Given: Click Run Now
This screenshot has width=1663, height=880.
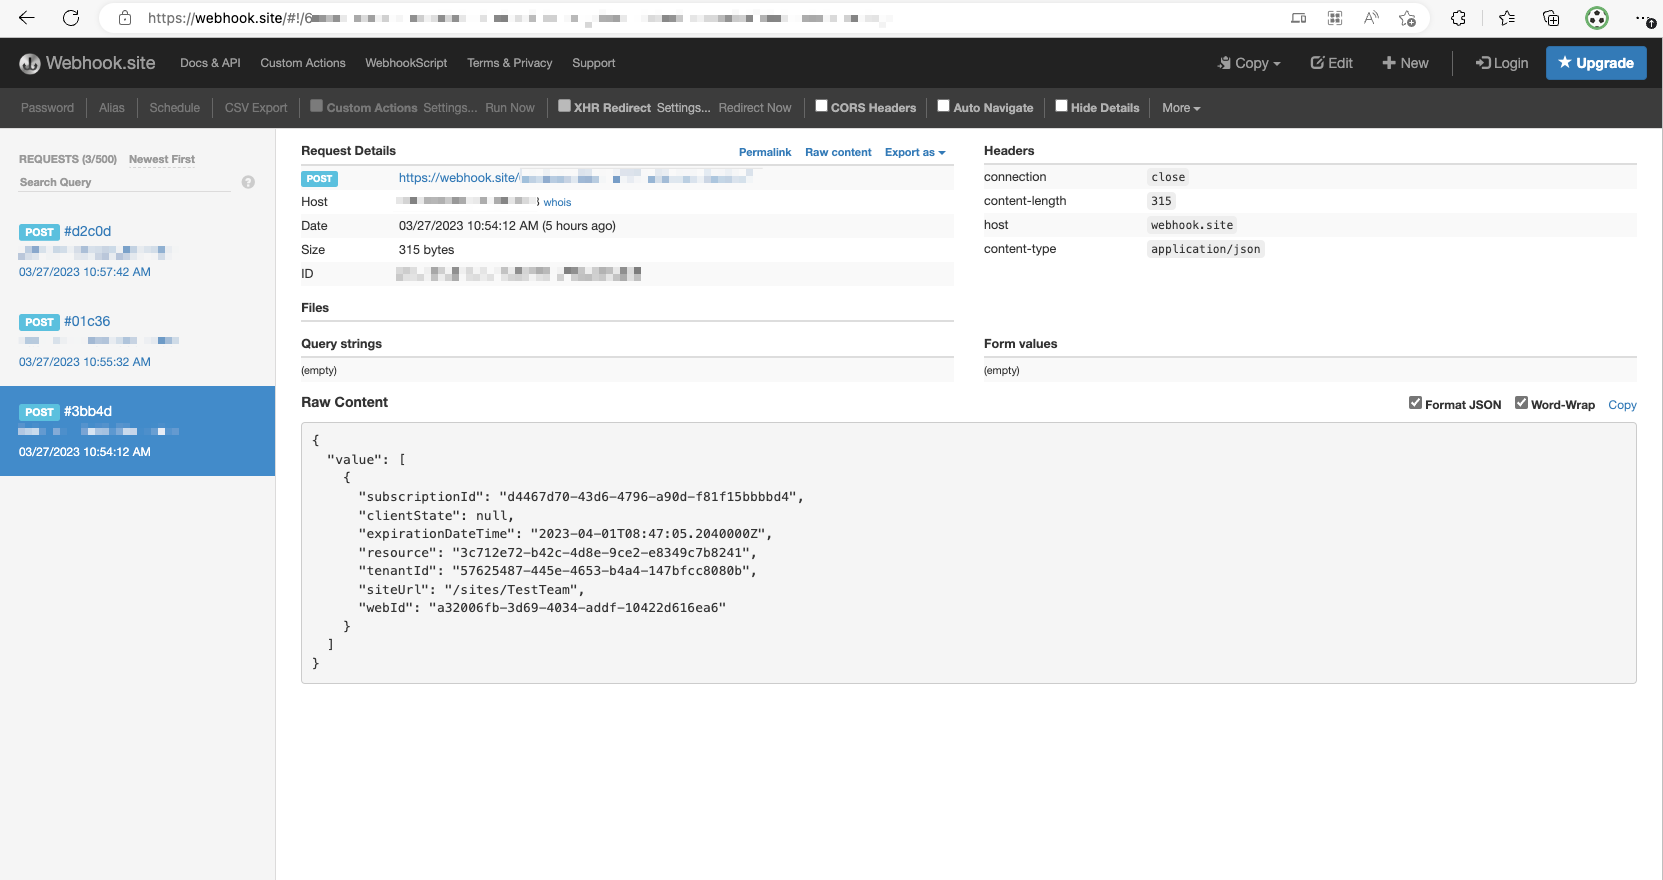Looking at the screenshot, I should click(x=510, y=108).
